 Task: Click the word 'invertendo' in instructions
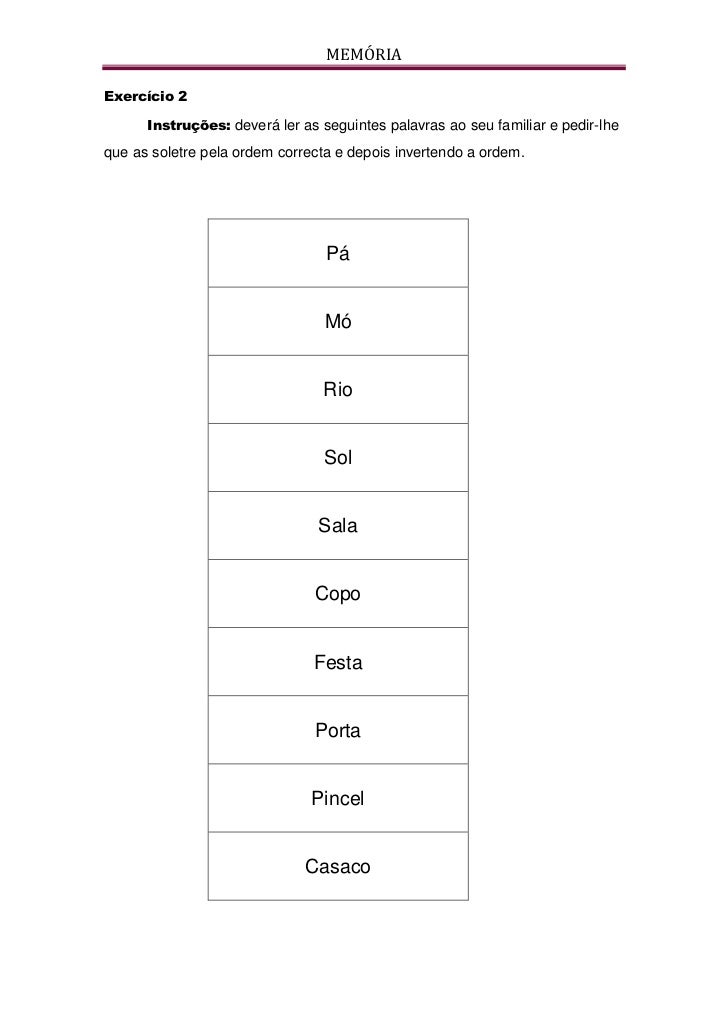[x=429, y=152]
